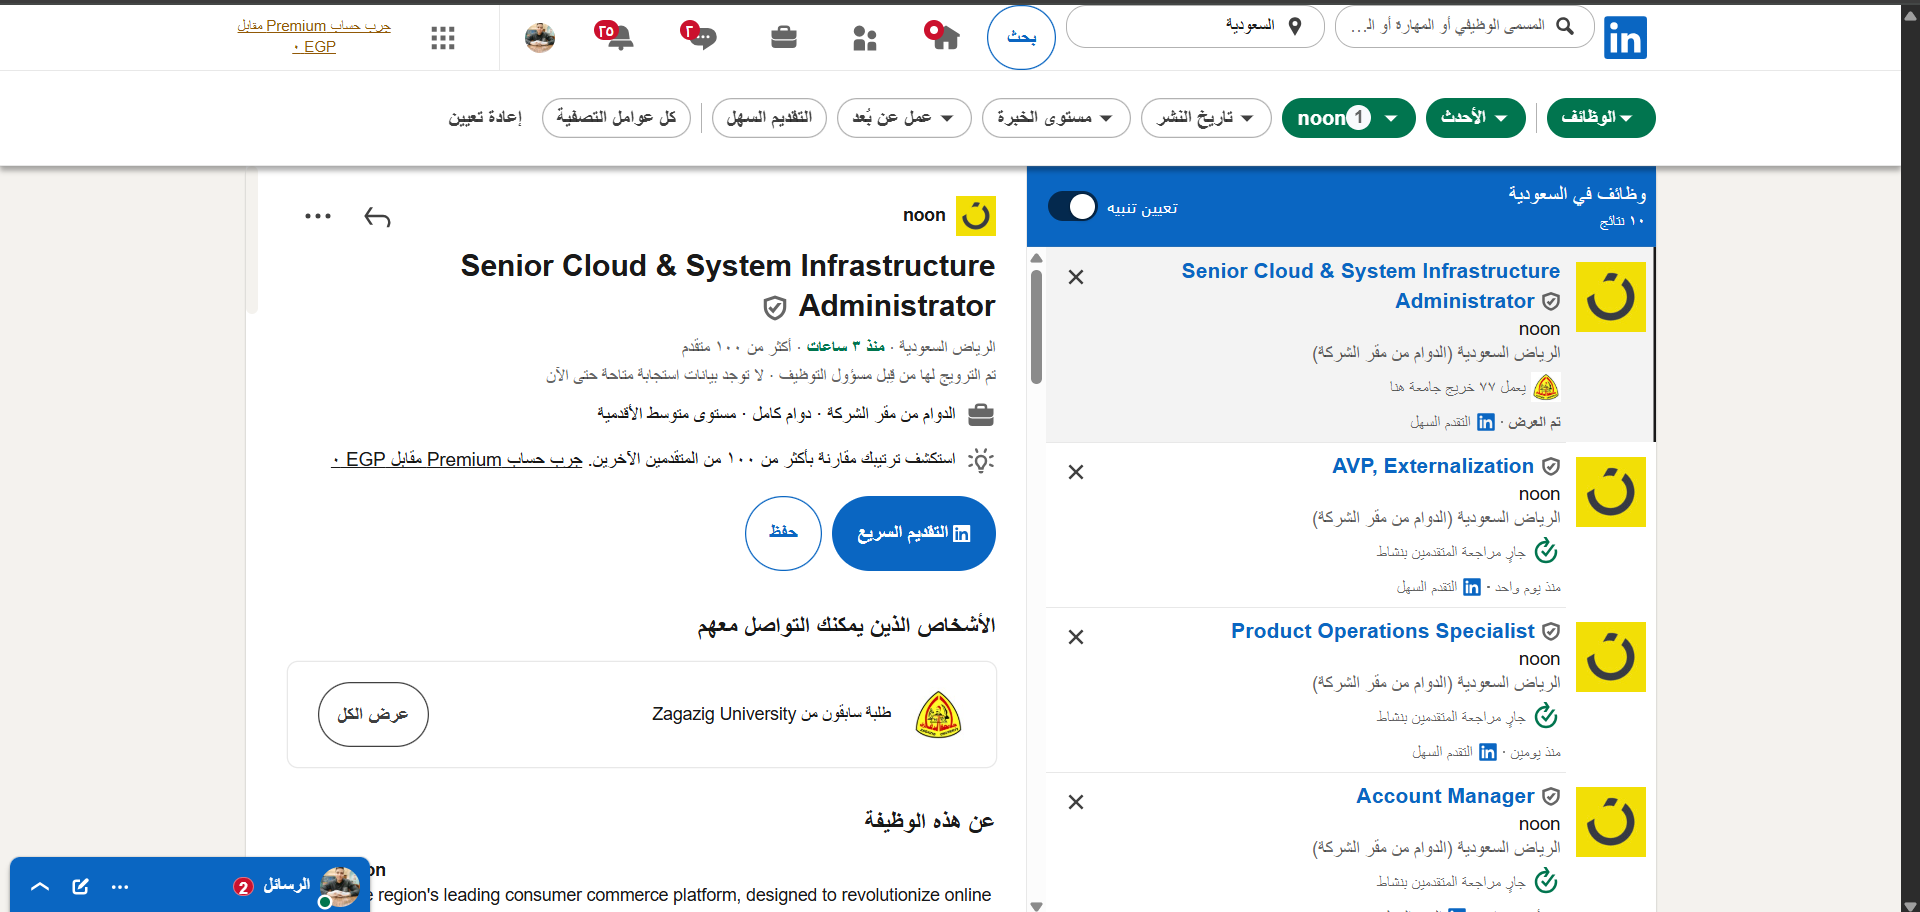
Task: Open the noon company filter dropdown
Action: point(1348,118)
